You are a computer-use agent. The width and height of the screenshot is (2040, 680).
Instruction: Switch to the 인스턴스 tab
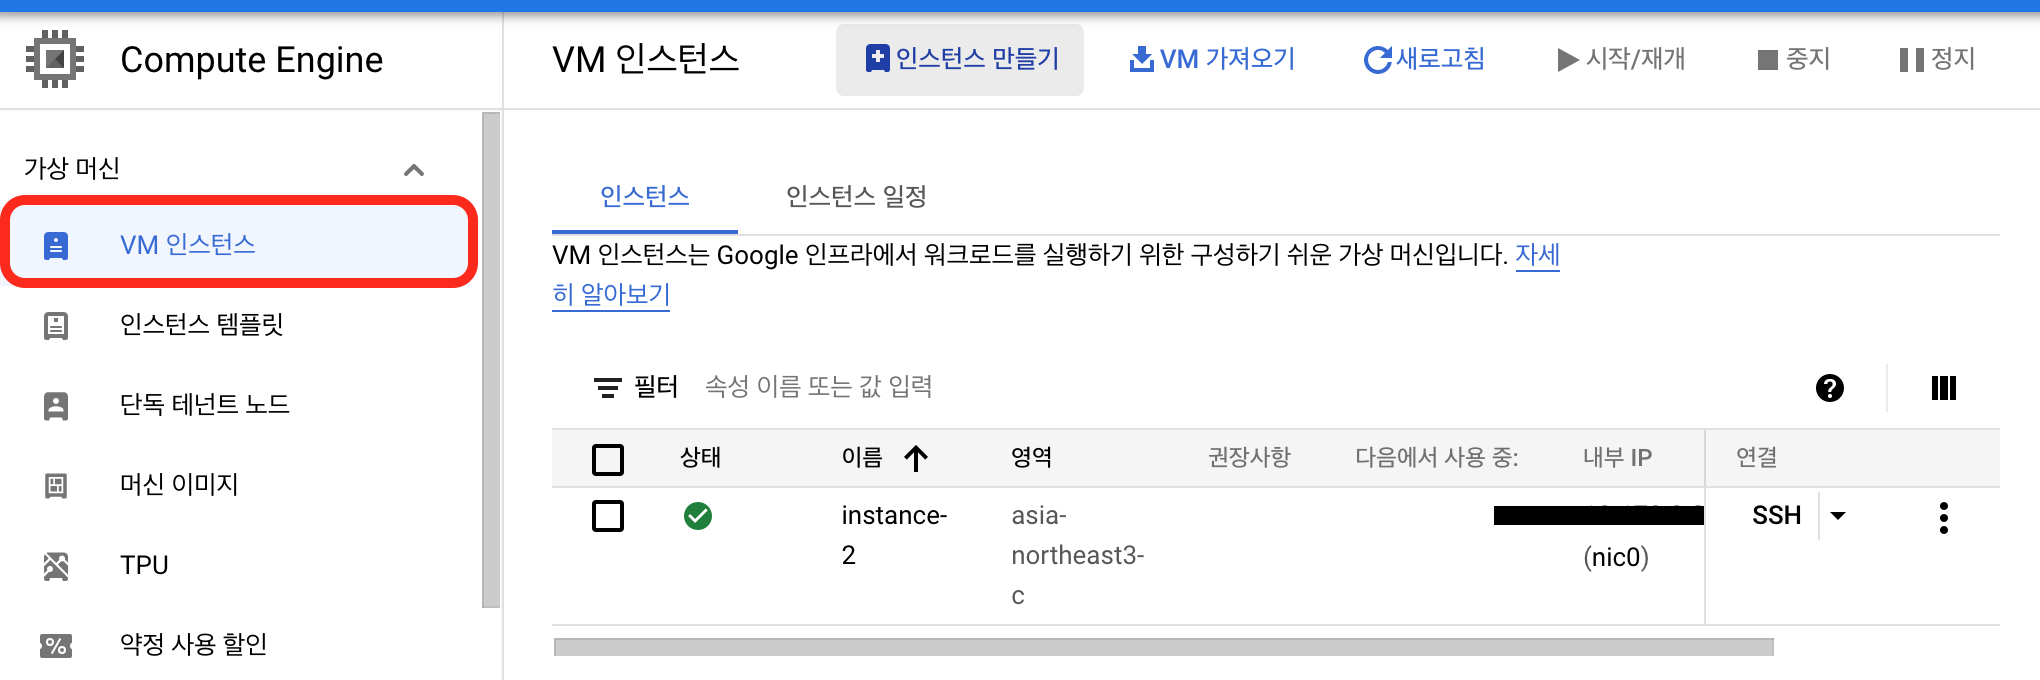[645, 196]
